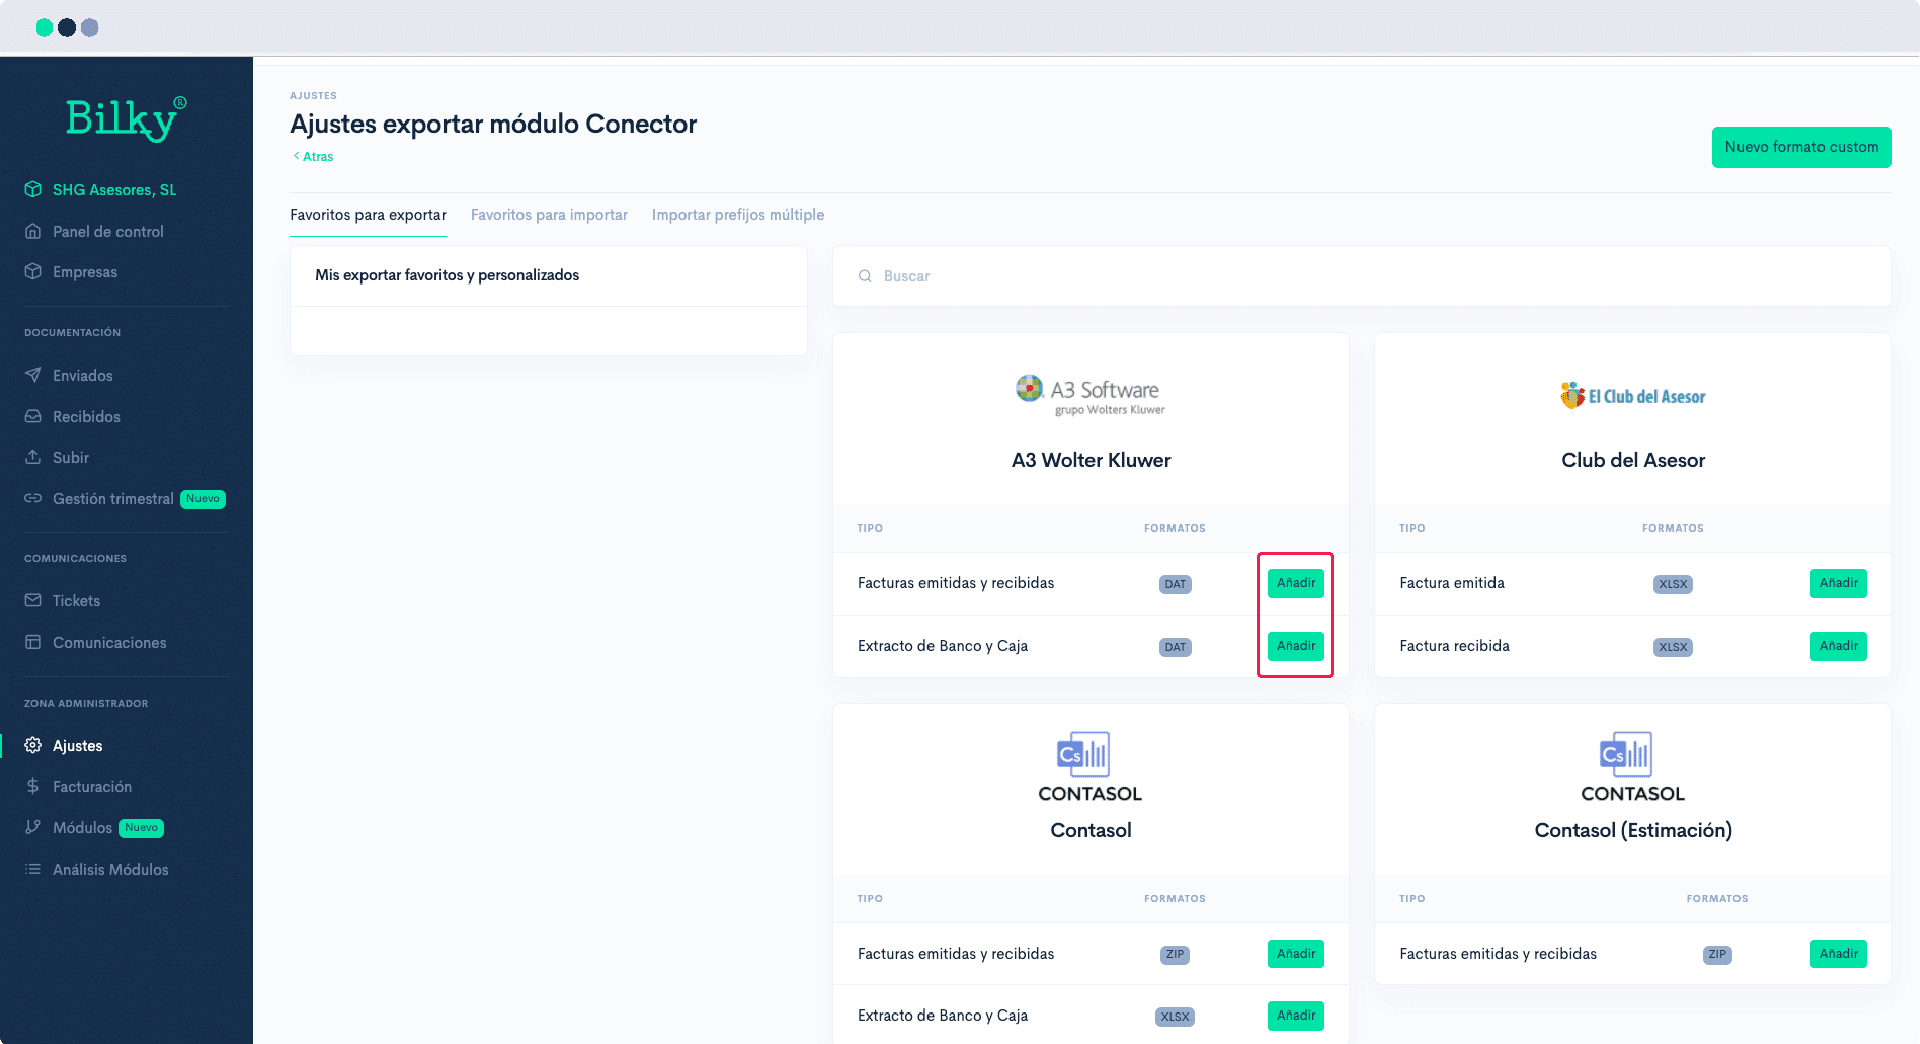Image resolution: width=1920 pixels, height=1044 pixels.
Task: Click the Empresas box icon
Action: pyautogui.click(x=33, y=271)
